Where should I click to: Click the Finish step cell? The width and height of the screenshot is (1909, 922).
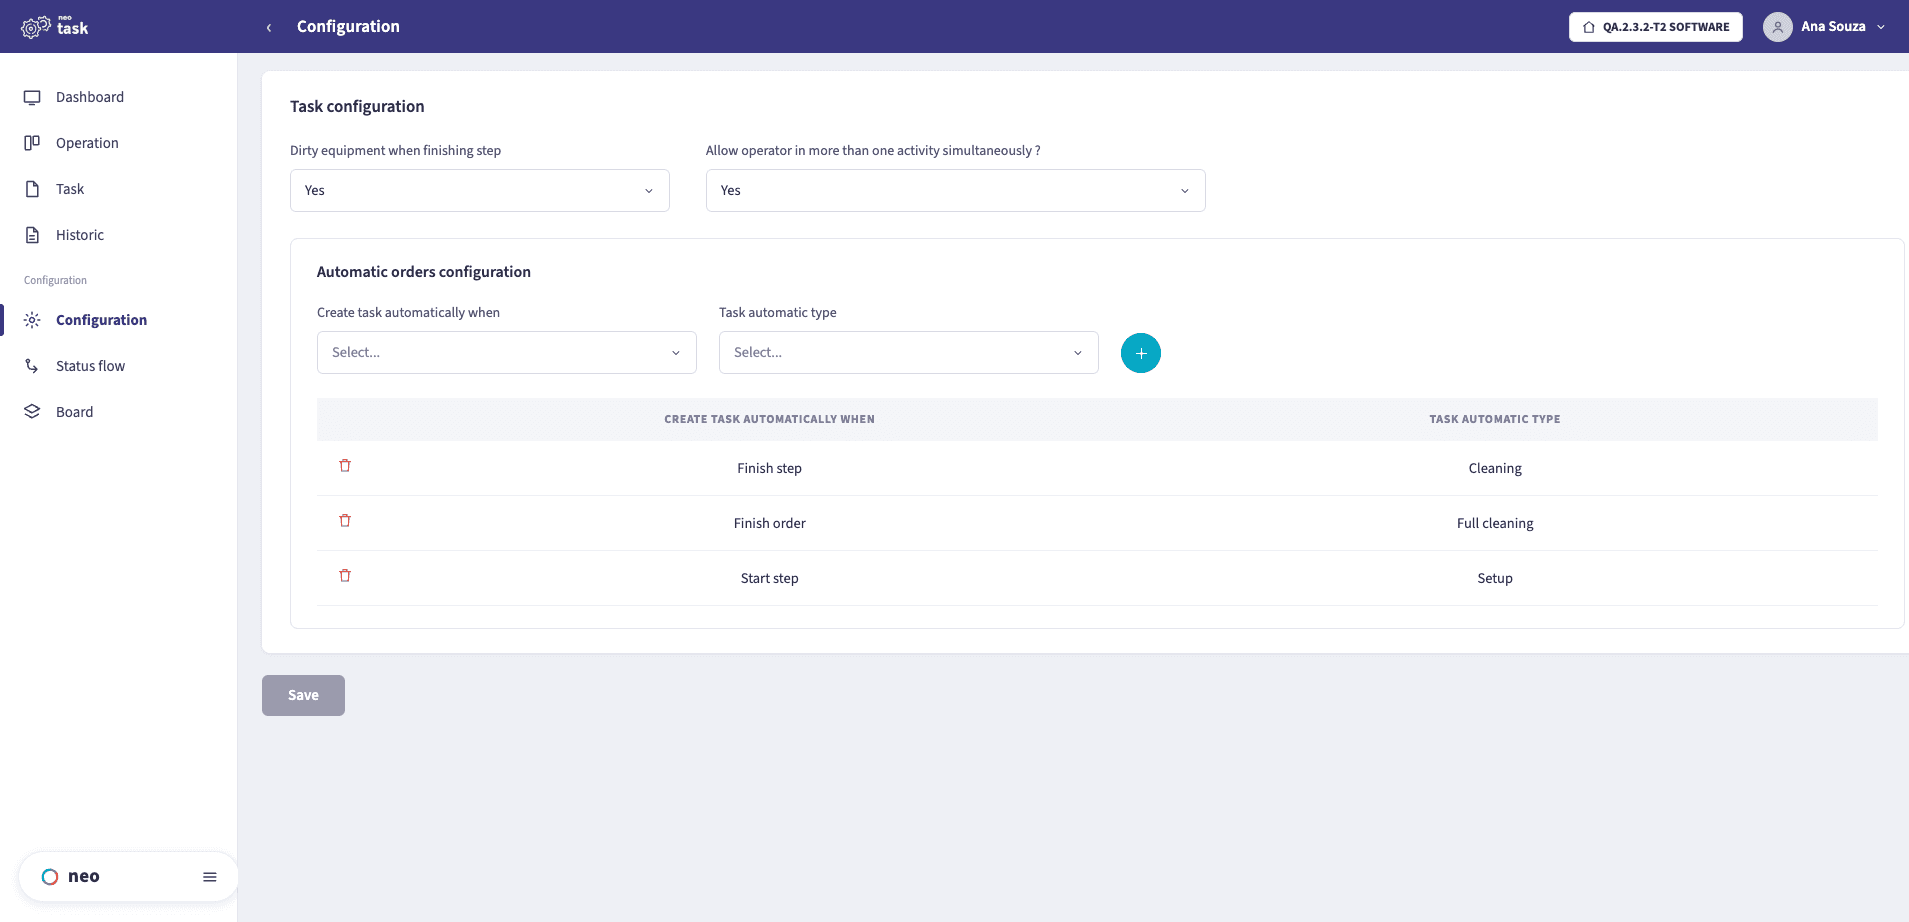click(769, 468)
